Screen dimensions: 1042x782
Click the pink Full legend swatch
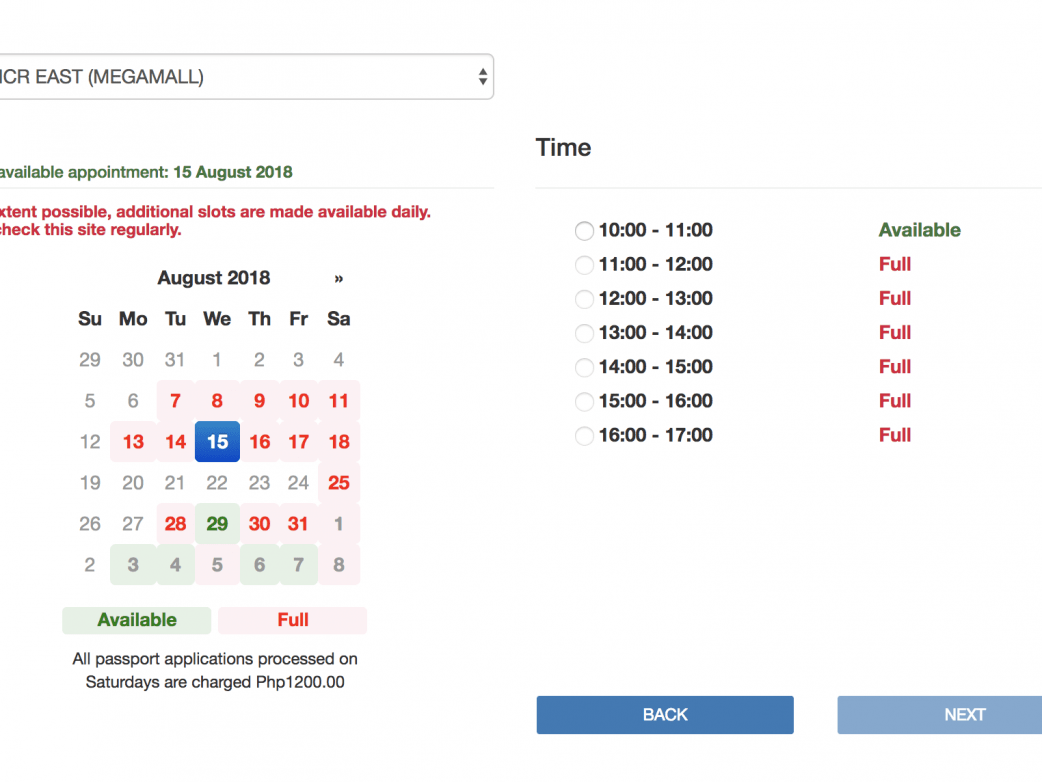(x=293, y=620)
